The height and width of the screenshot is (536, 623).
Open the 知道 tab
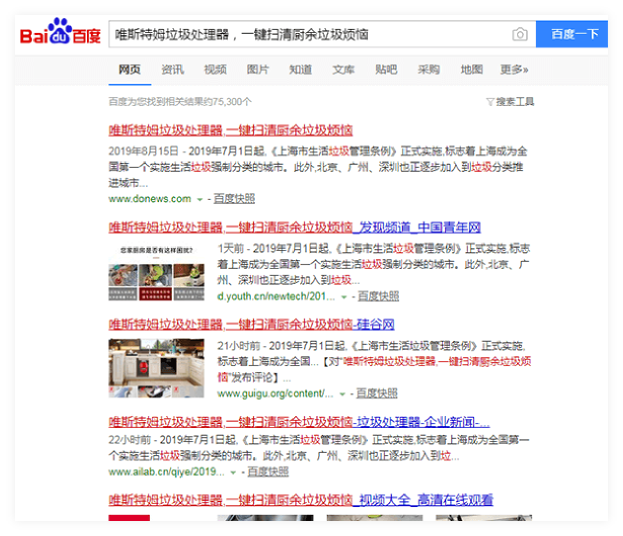click(x=300, y=70)
